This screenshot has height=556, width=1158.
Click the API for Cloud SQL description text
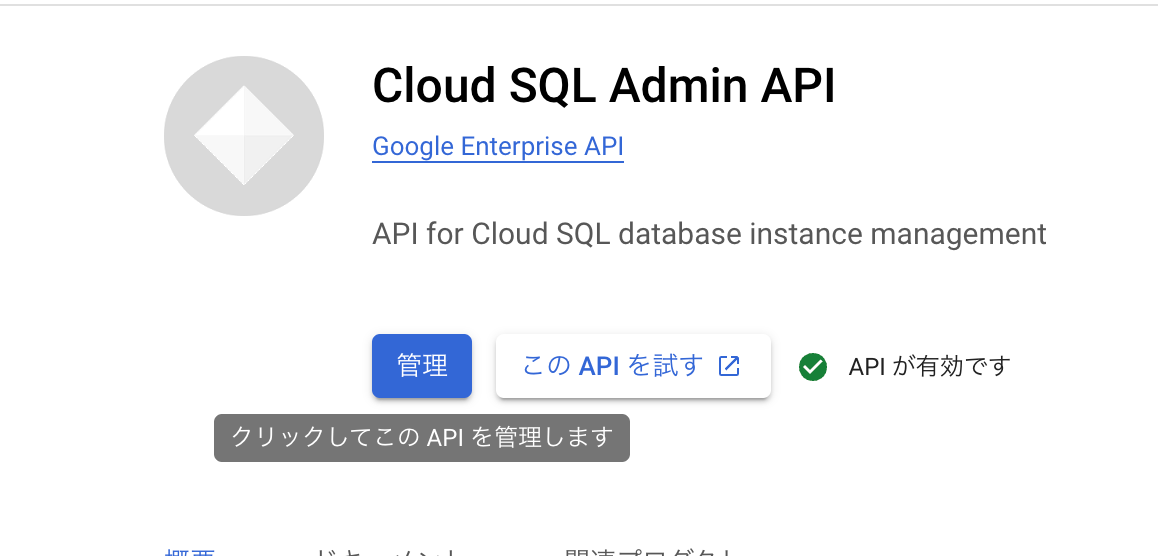coord(709,235)
